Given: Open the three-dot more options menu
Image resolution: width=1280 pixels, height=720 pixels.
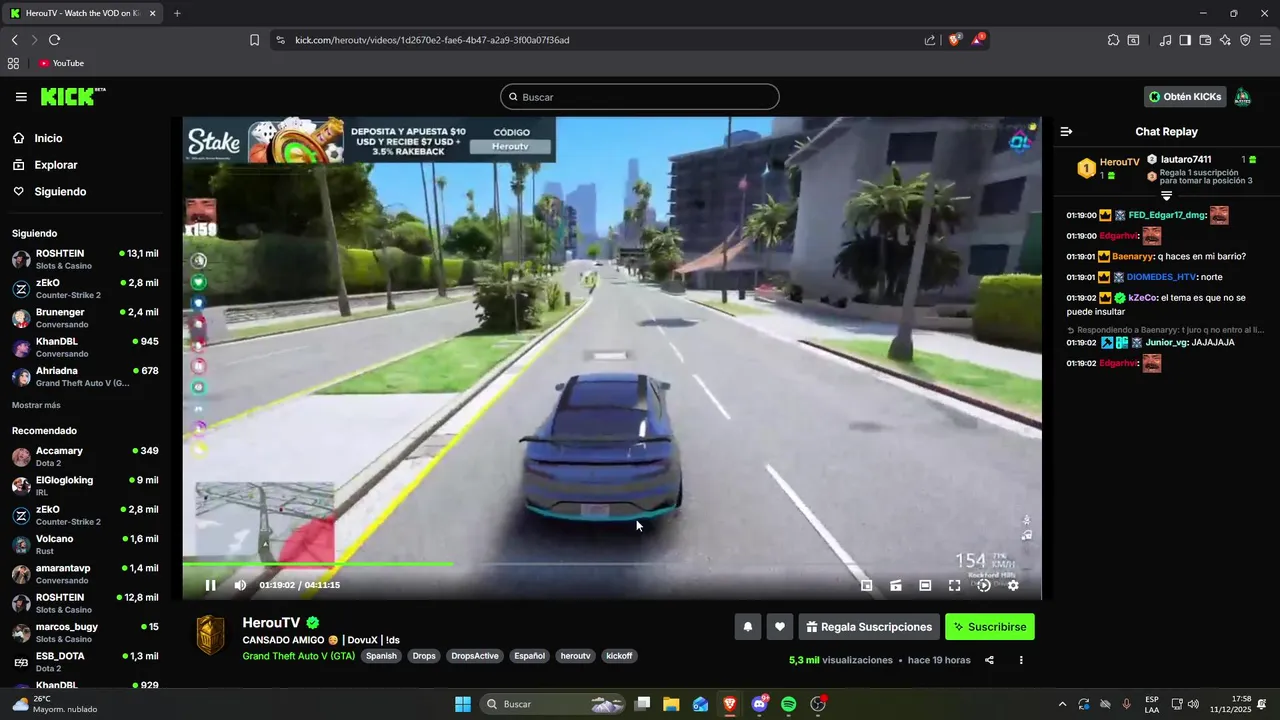Looking at the screenshot, I should click(1021, 660).
